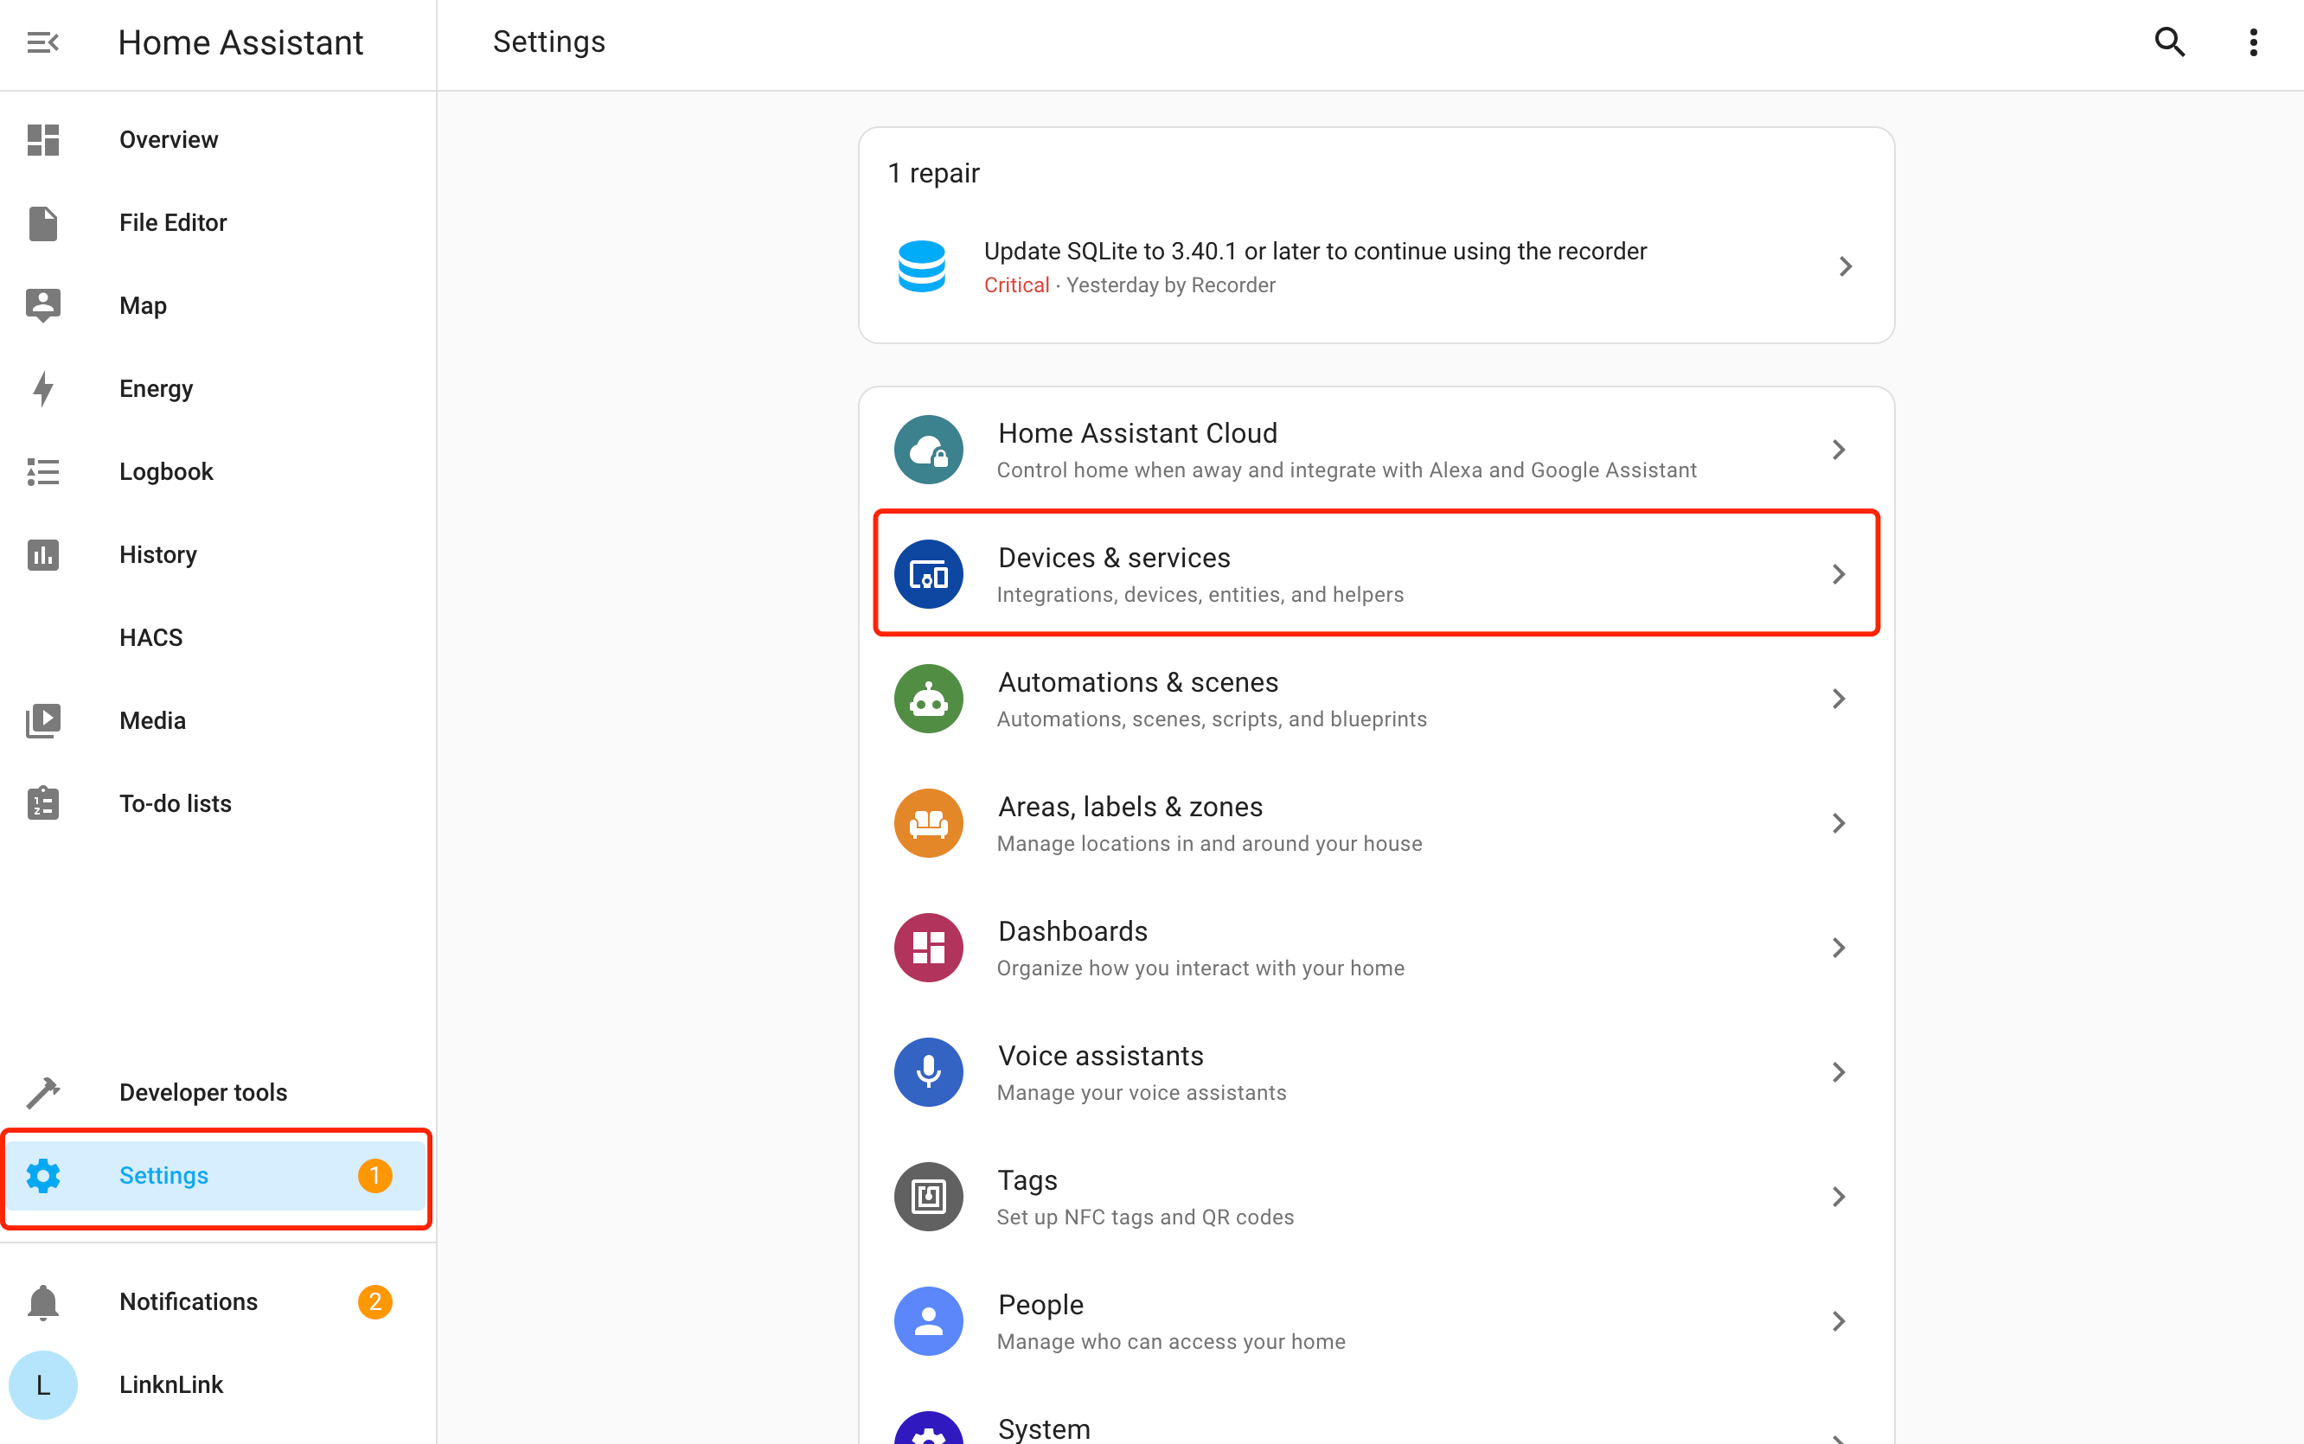Click the SQLite repair database icon
The height and width of the screenshot is (1444, 2304).
click(x=921, y=267)
